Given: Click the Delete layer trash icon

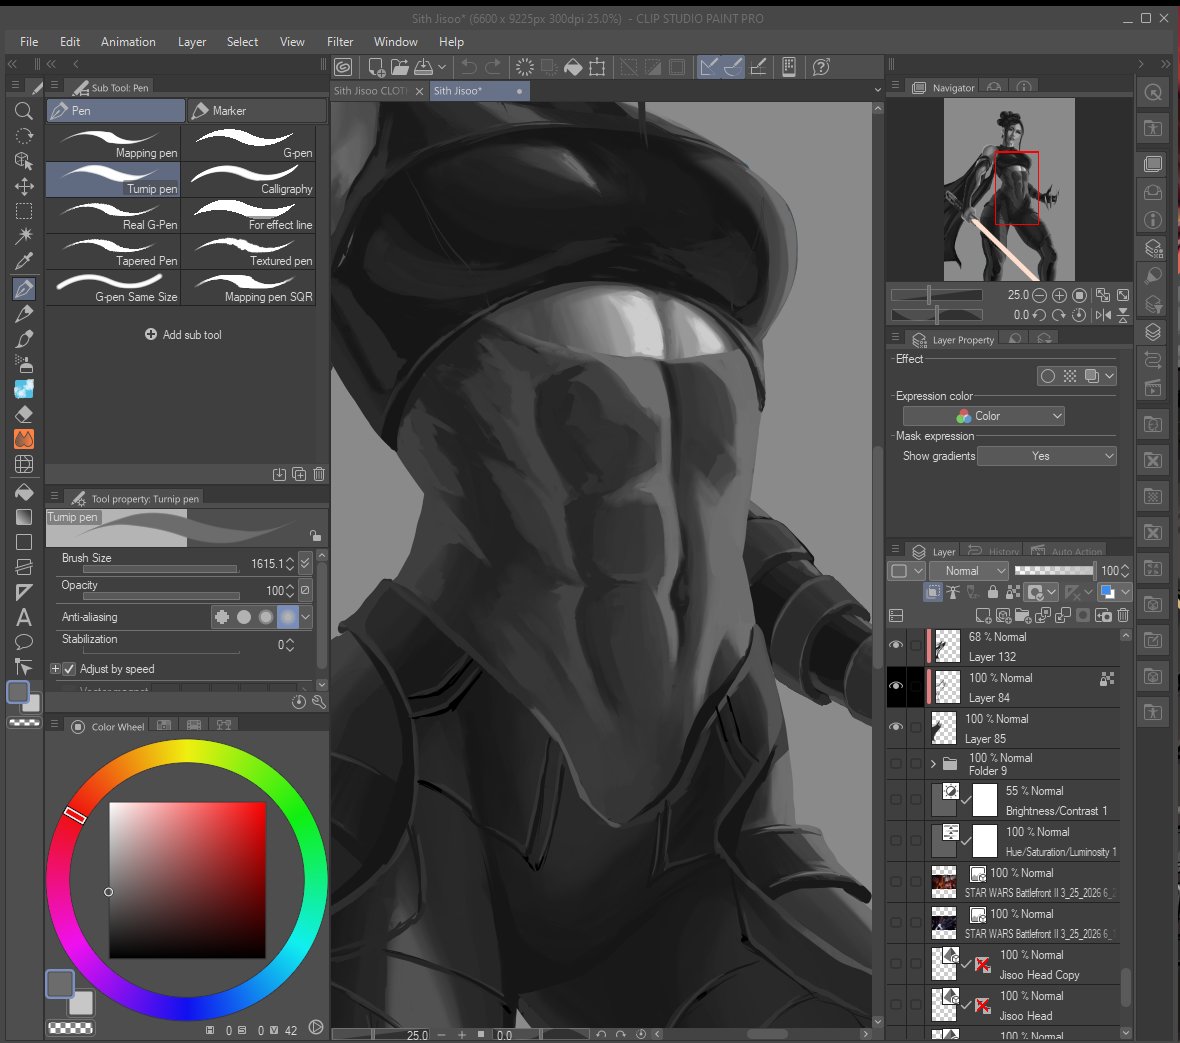Looking at the screenshot, I should [1123, 616].
